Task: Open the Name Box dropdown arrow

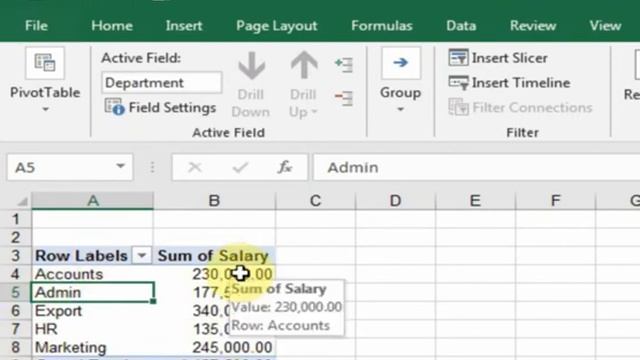Action: click(120, 166)
